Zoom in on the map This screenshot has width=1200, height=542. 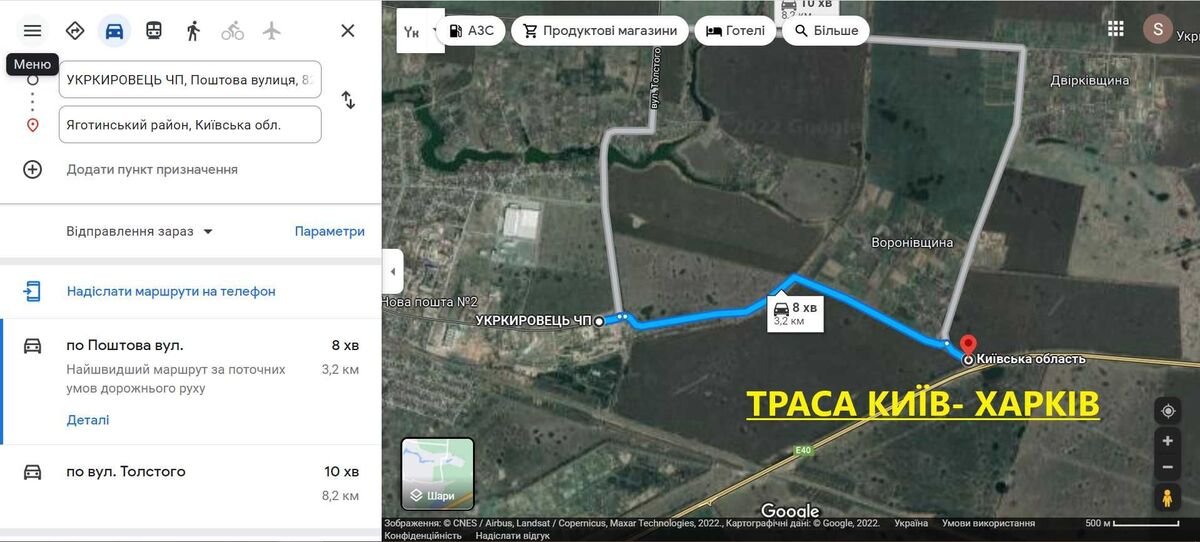(x=1167, y=440)
